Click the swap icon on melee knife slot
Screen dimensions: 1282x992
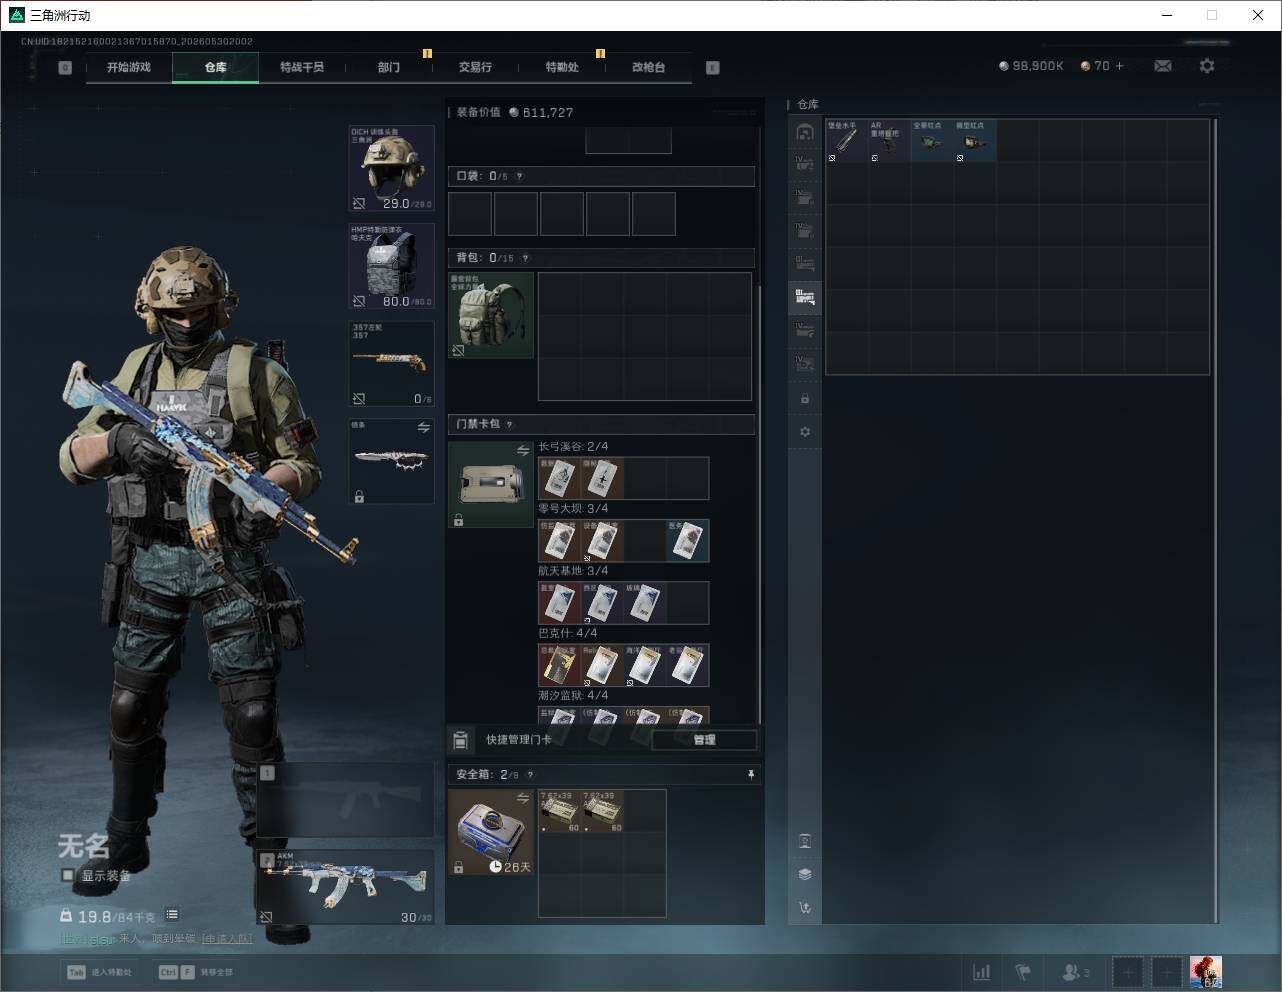[x=424, y=427]
